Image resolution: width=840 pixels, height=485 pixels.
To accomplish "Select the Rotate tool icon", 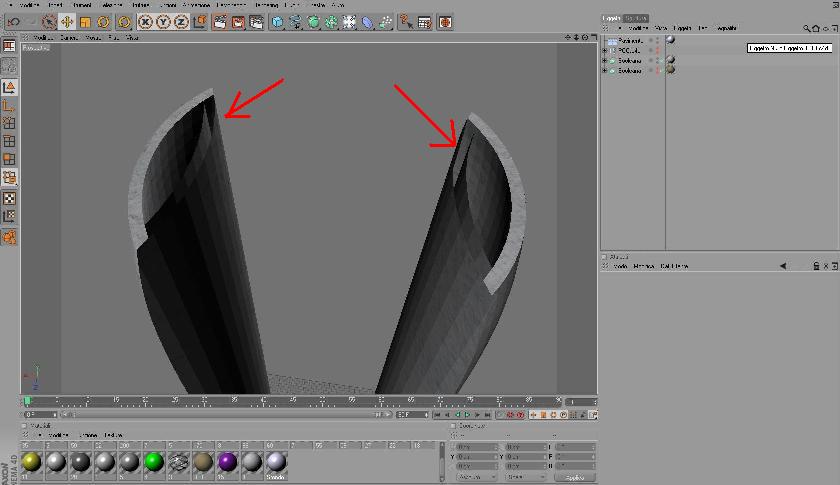I will click(103, 22).
